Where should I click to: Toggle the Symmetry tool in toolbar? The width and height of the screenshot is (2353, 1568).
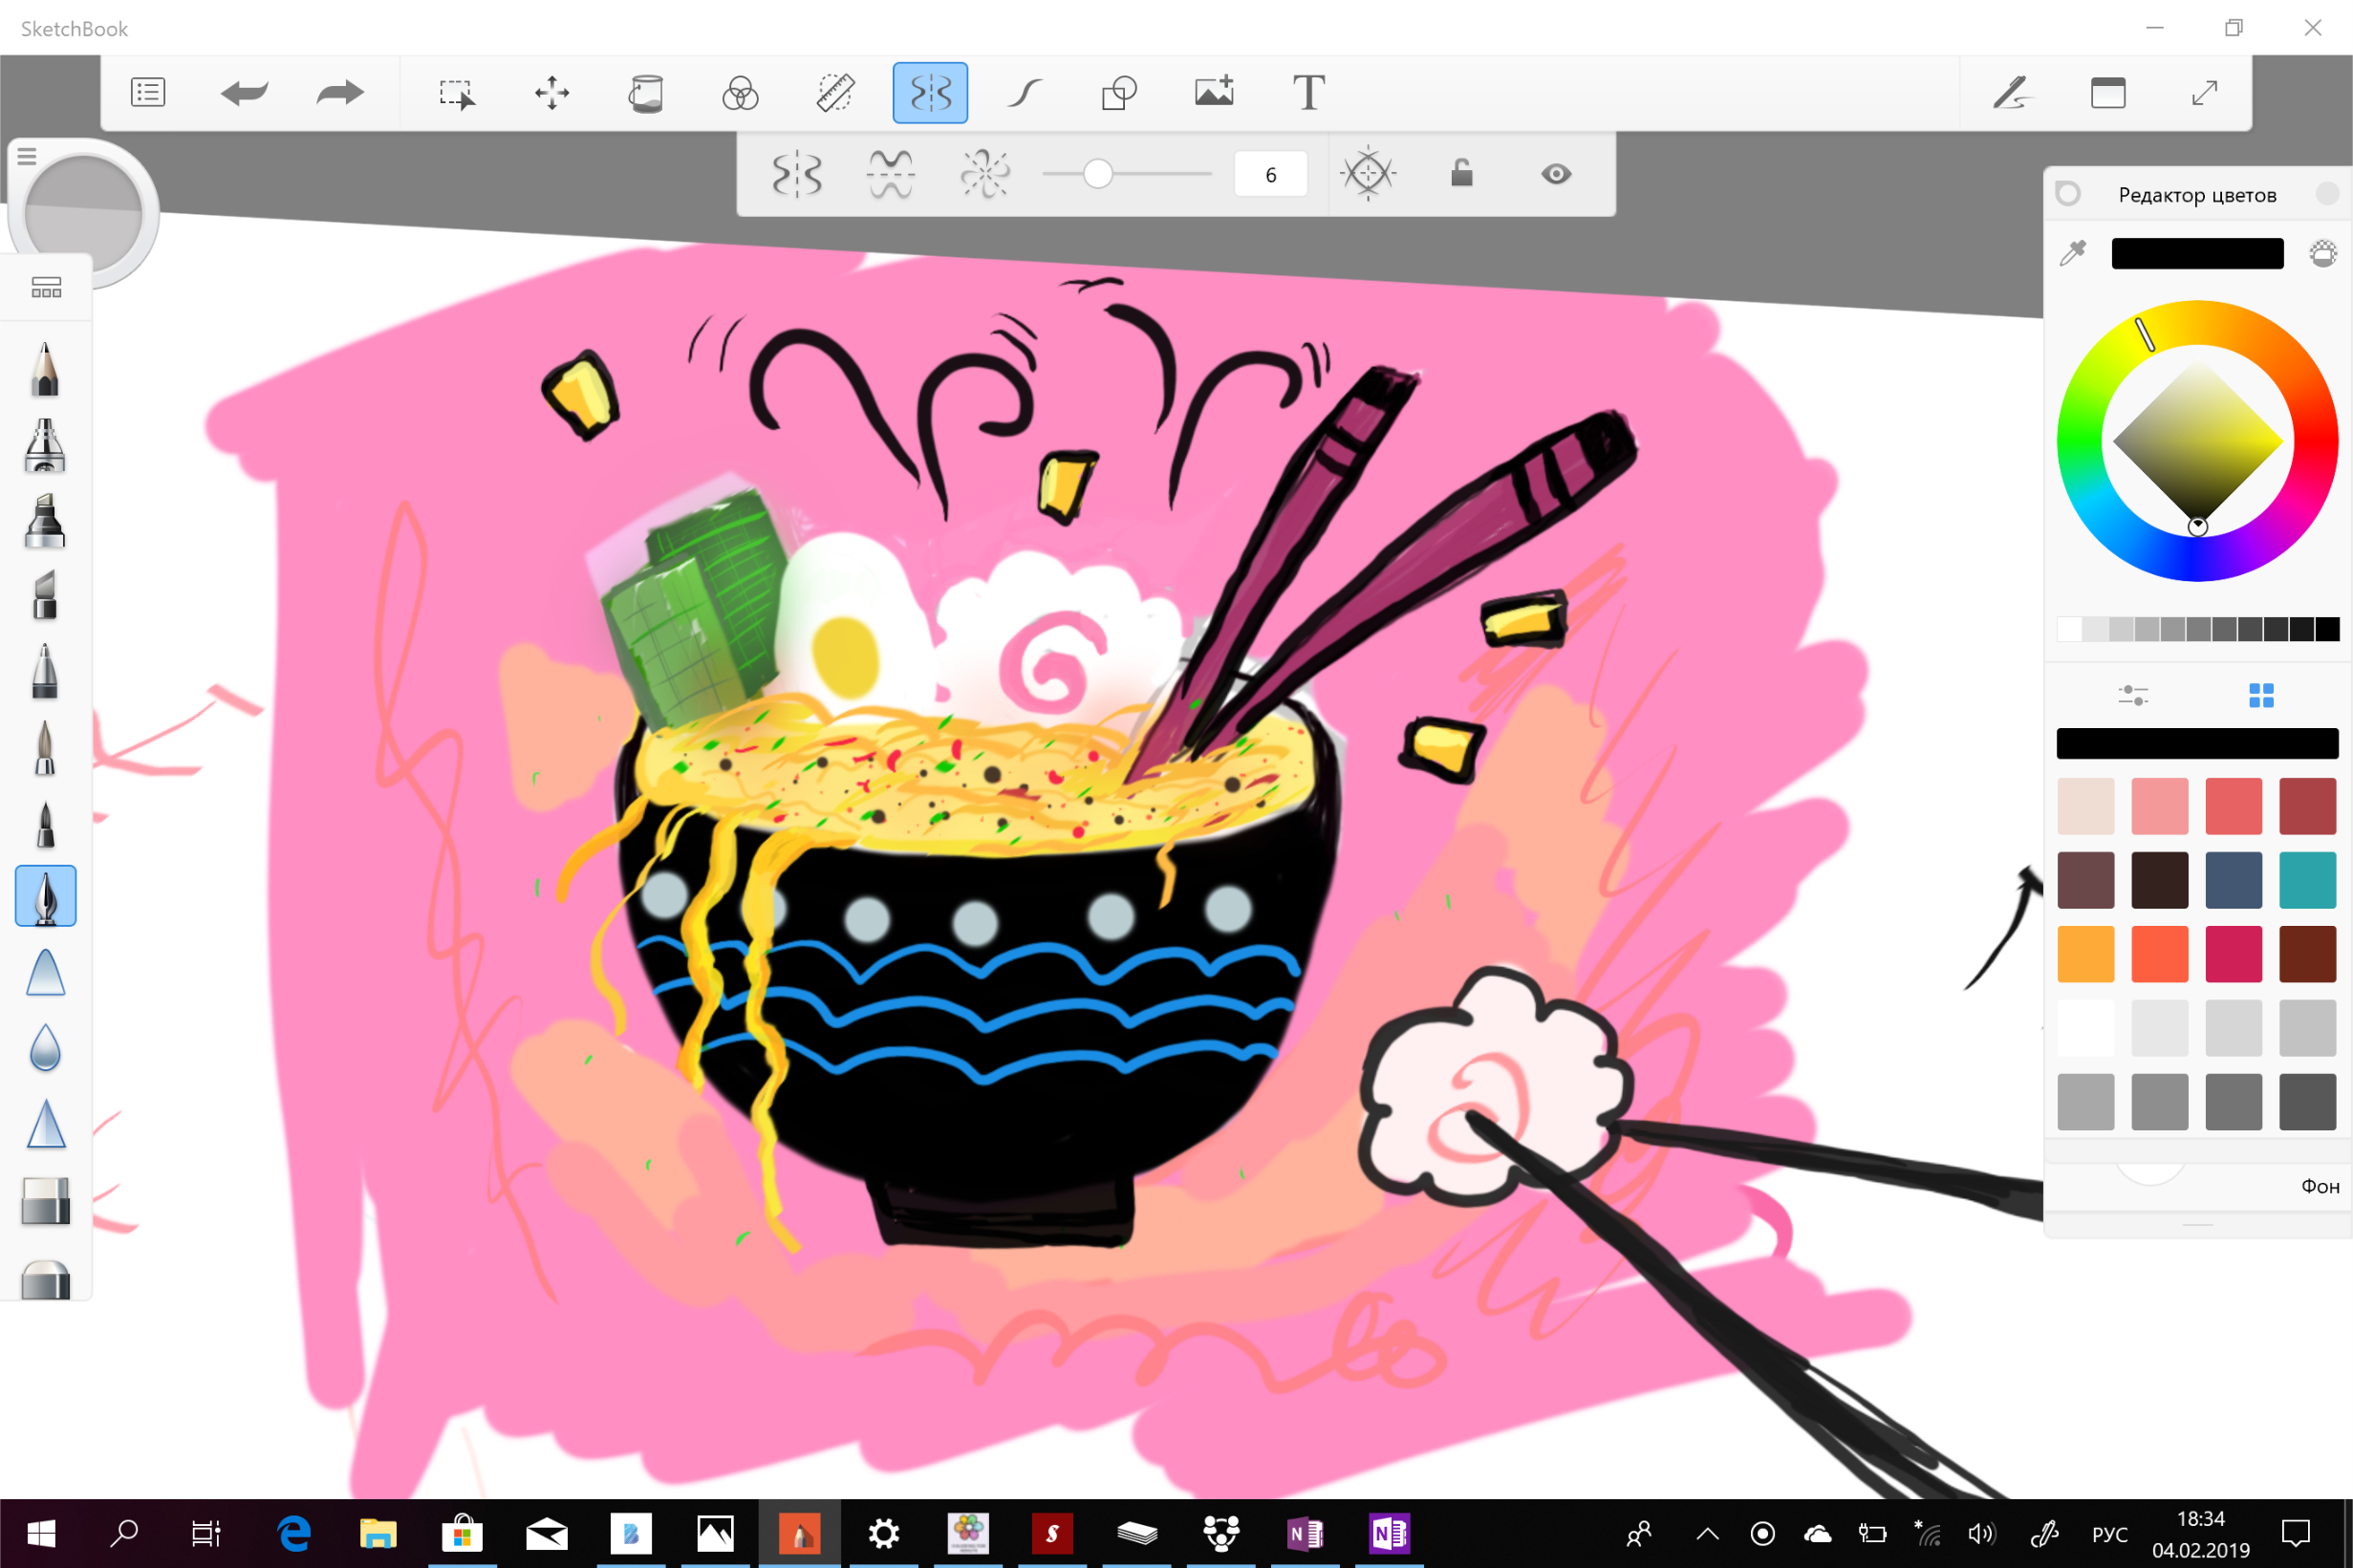[x=930, y=93]
